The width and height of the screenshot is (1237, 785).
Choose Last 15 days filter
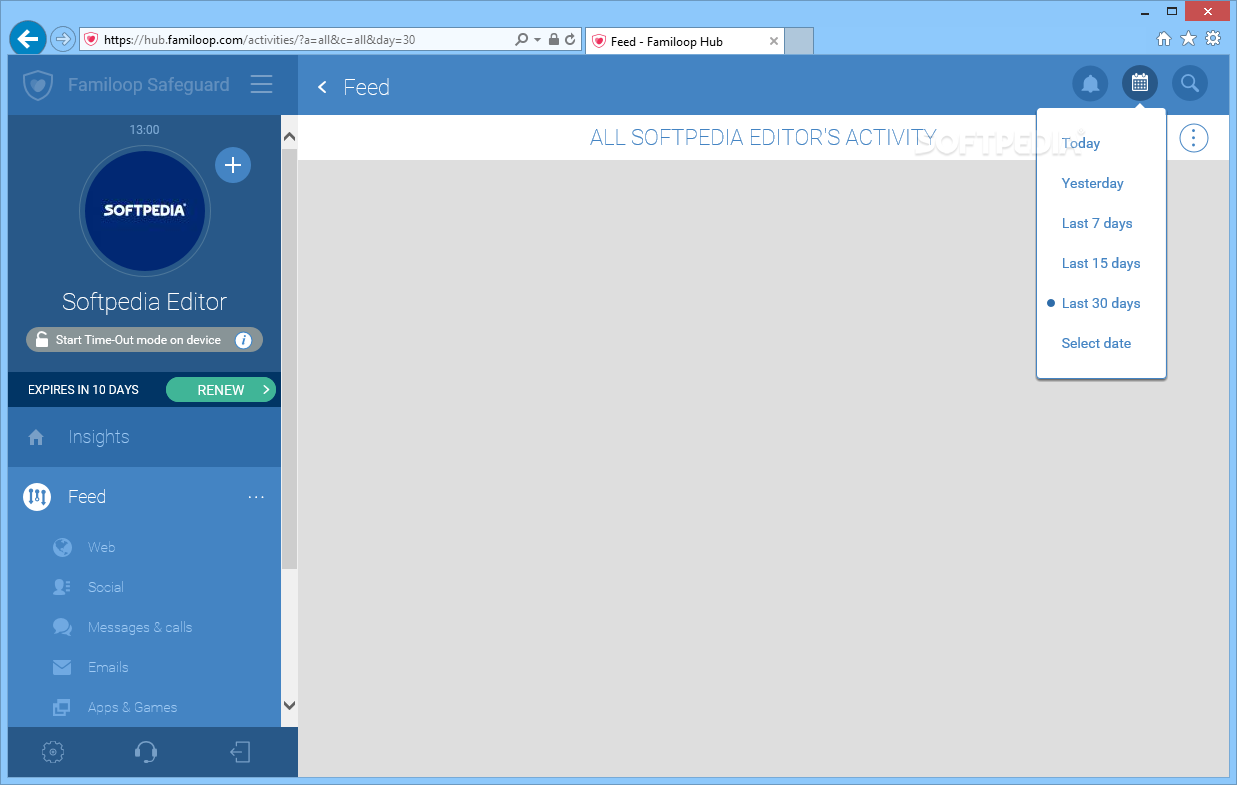coord(1101,263)
